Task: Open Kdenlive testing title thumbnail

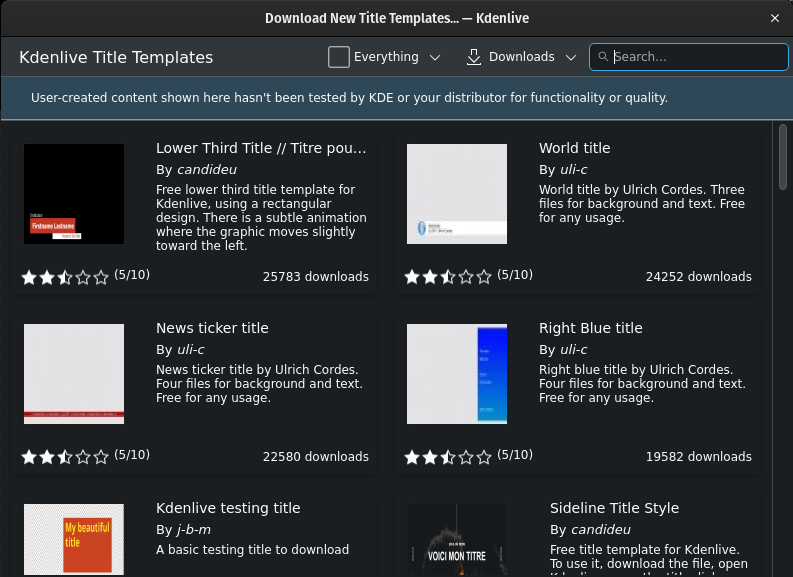Action: (x=74, y=539)
